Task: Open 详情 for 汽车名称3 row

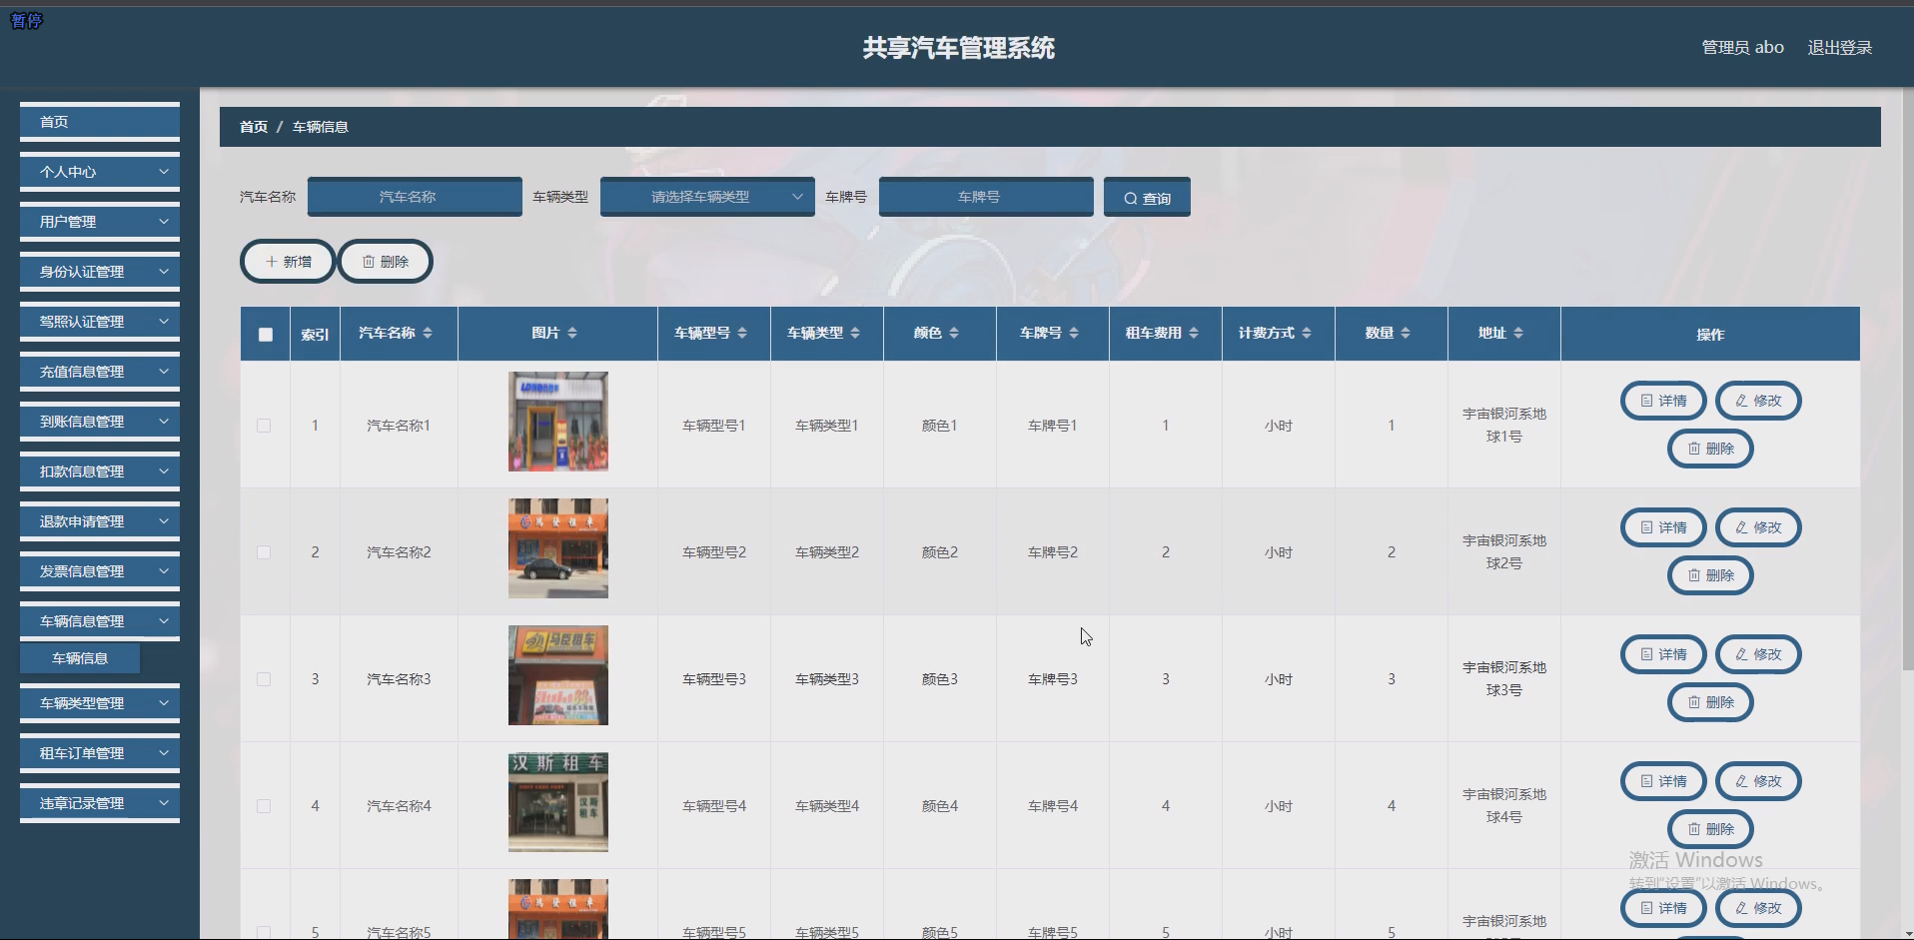Action: tap(1663, 655)
